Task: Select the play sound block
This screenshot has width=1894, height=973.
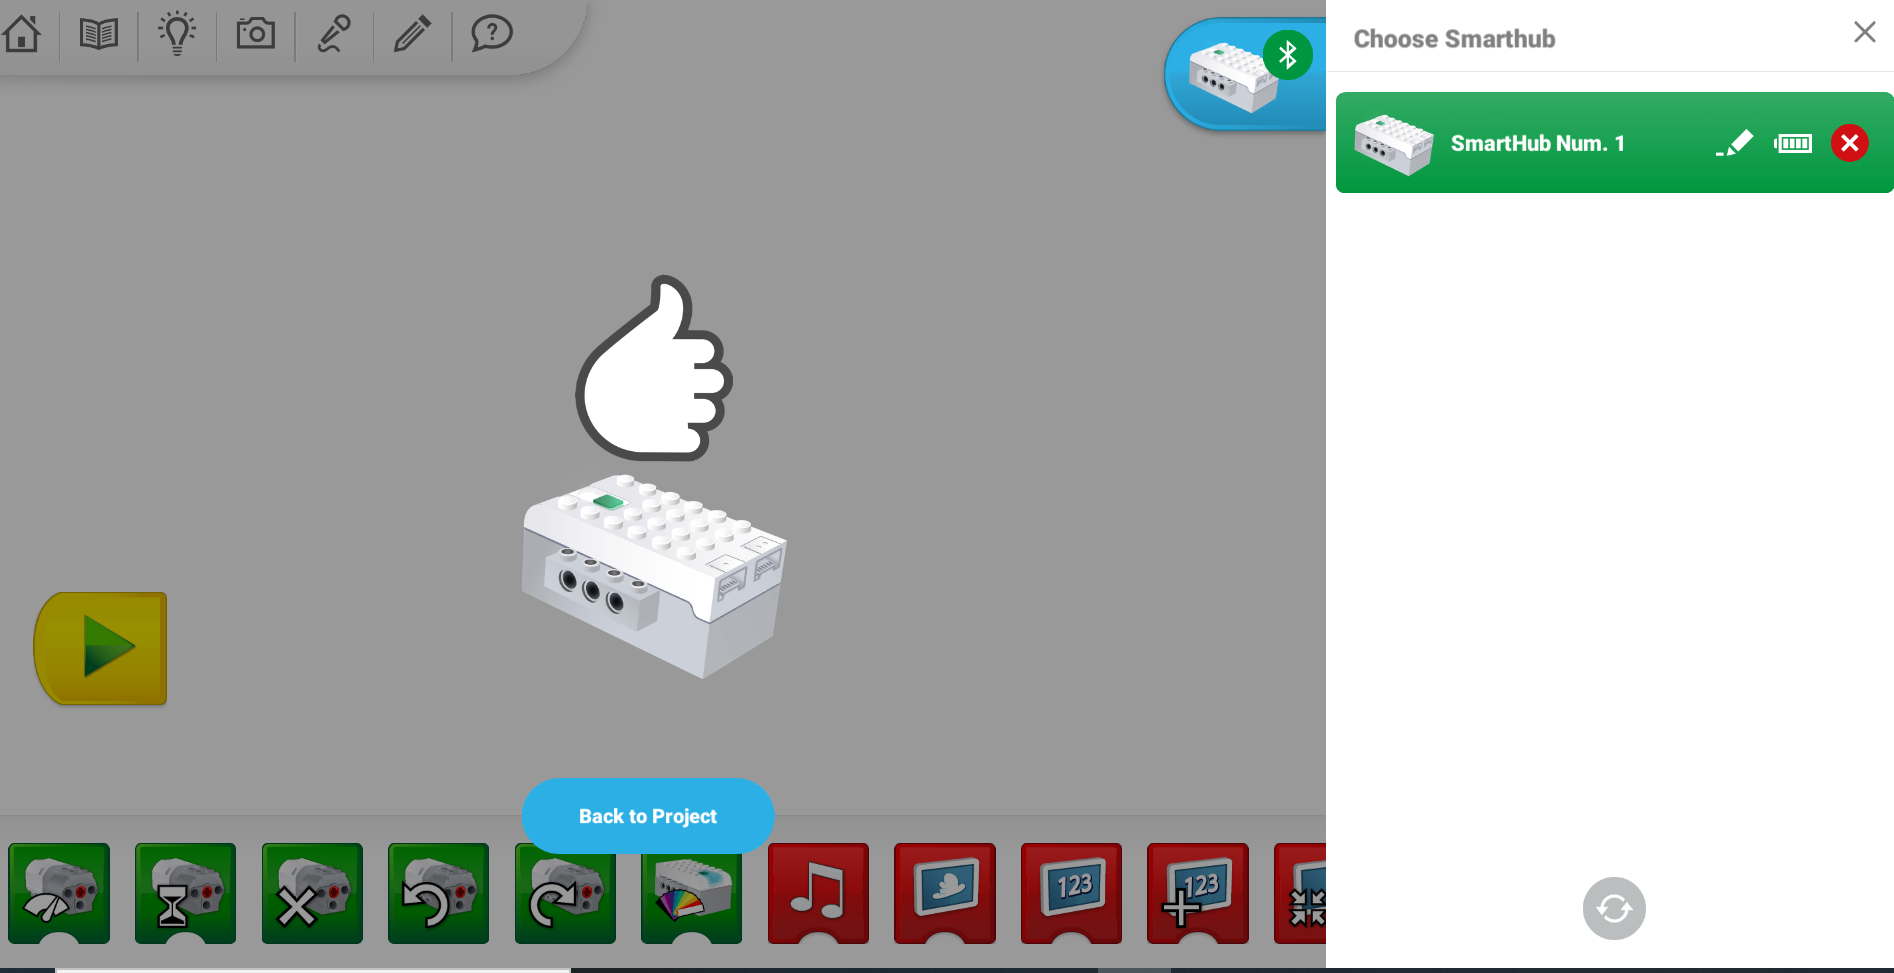Action: [x=818, y=893]
